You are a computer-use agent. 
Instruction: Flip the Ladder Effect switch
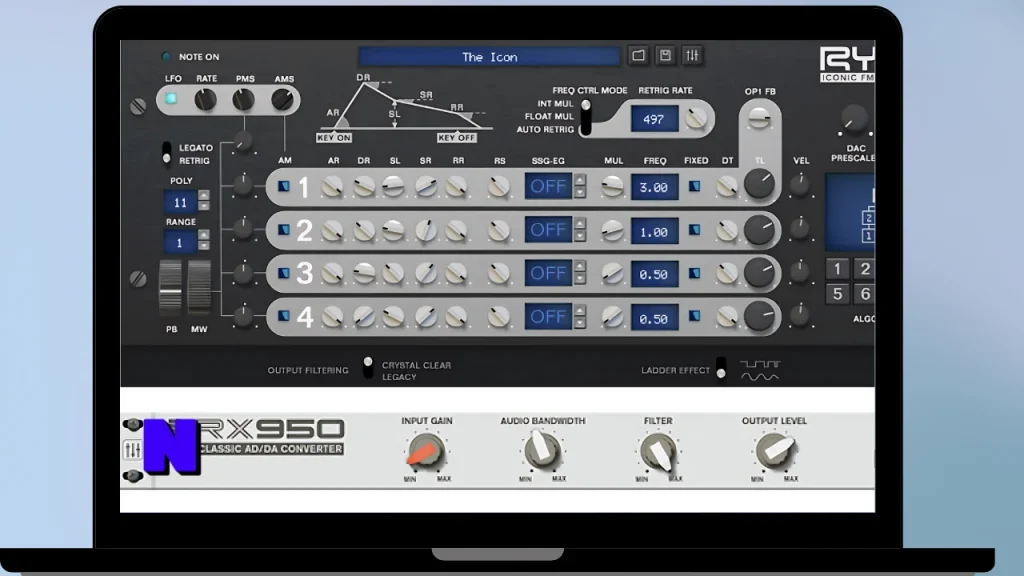721,368
